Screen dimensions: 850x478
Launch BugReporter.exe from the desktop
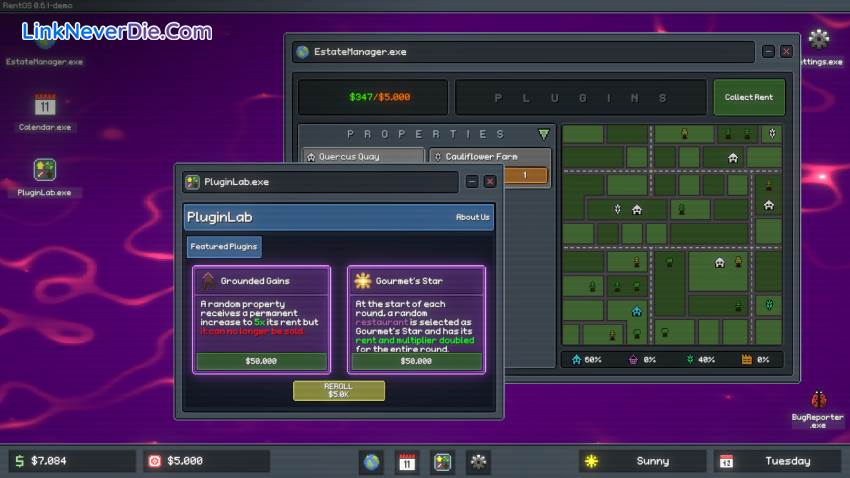point(818,401)
